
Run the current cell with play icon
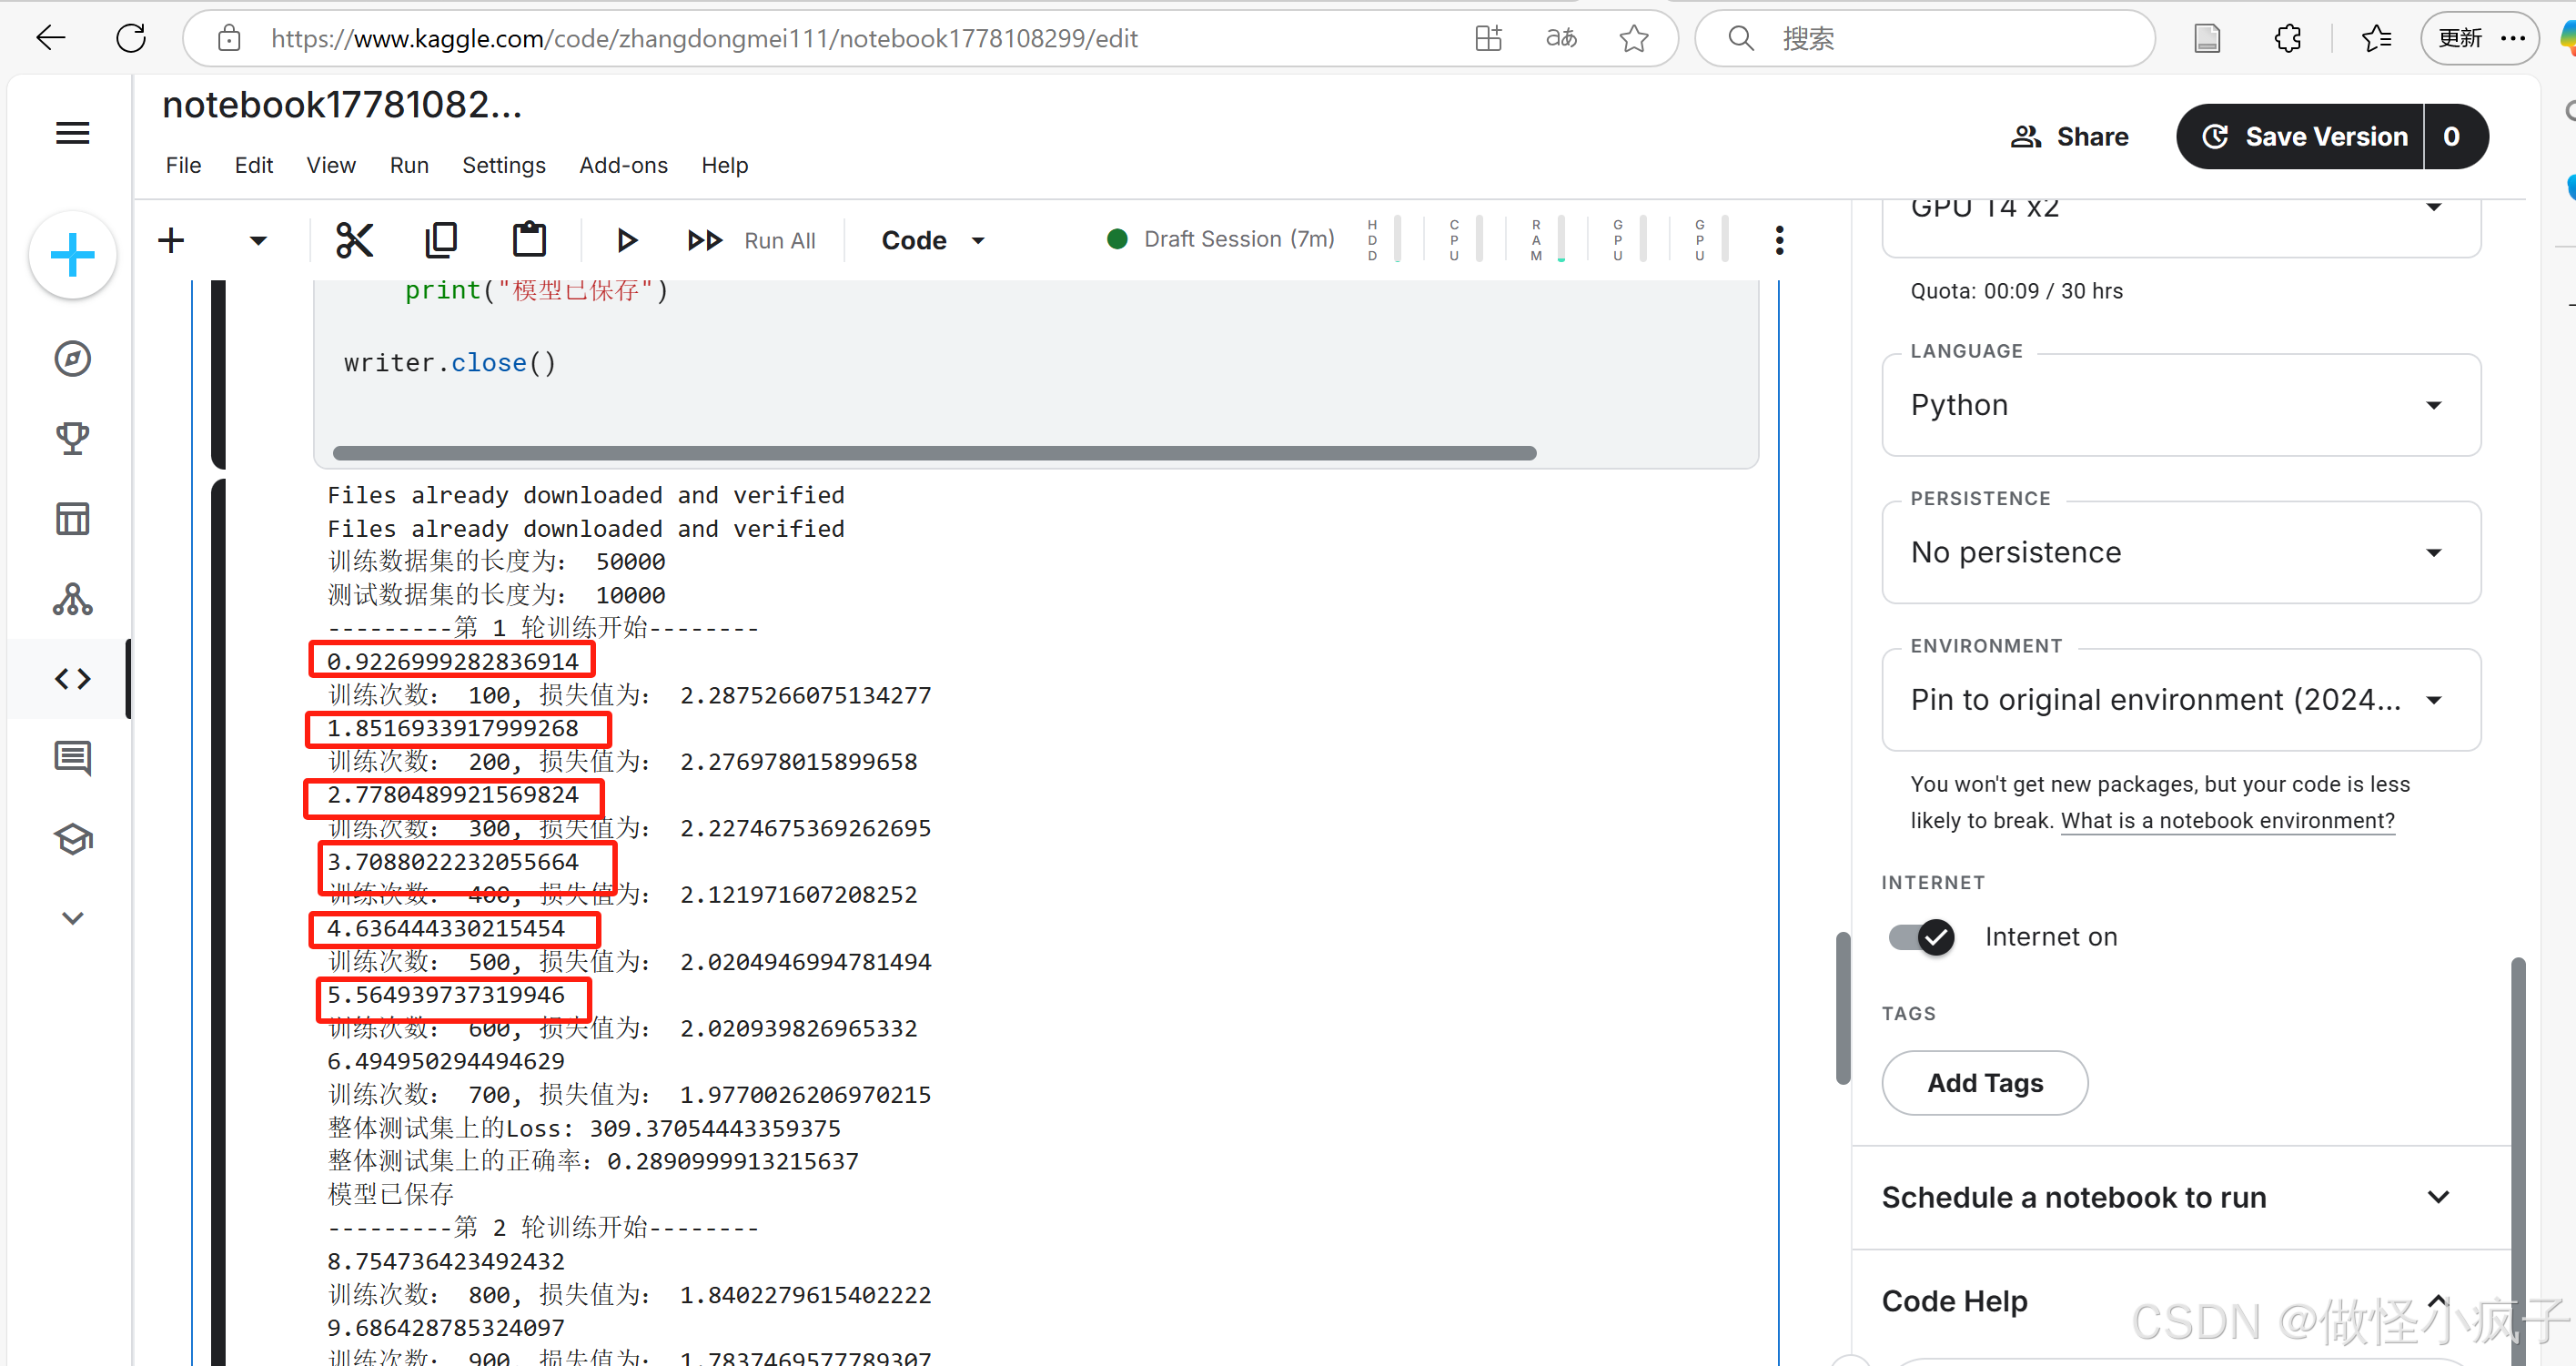pyautogui.click(x=627, y=240)
